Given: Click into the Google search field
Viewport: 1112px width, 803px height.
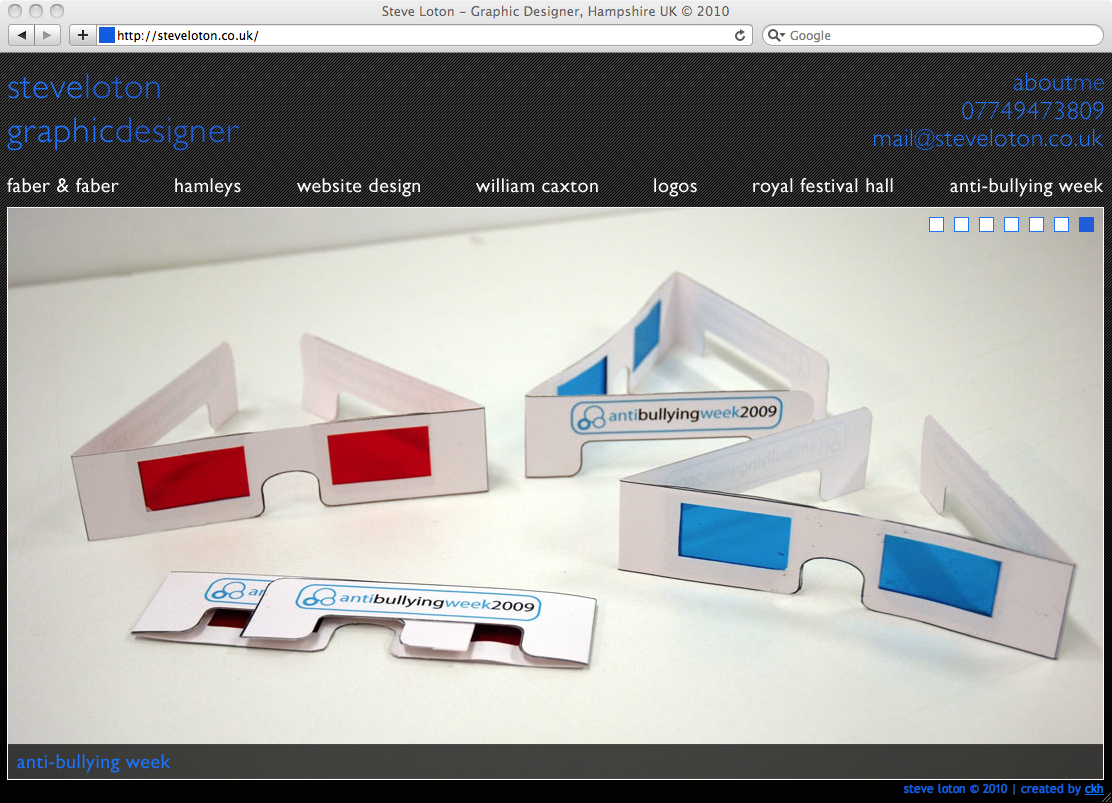Looking at the screenshot, I should tap(933, 35).
